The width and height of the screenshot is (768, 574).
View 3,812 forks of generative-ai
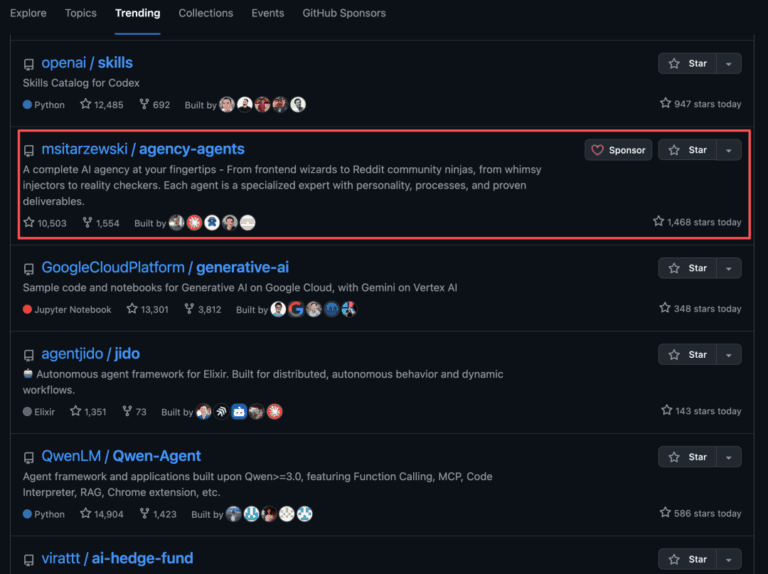click(x=203, y=309)
